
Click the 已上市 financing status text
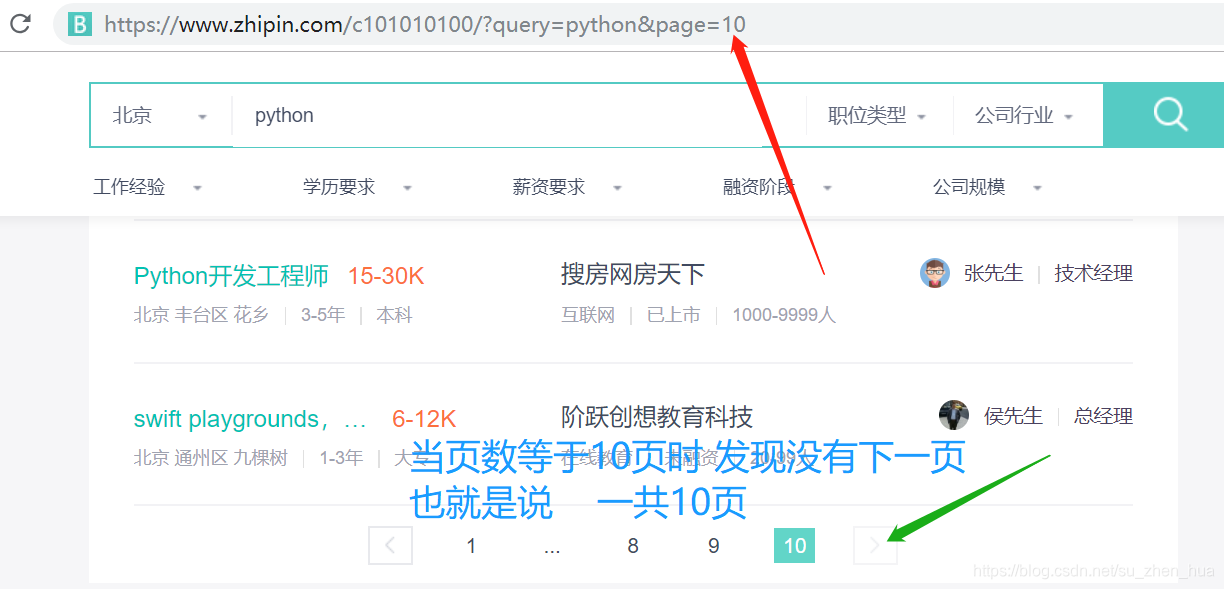coord(673,315)
